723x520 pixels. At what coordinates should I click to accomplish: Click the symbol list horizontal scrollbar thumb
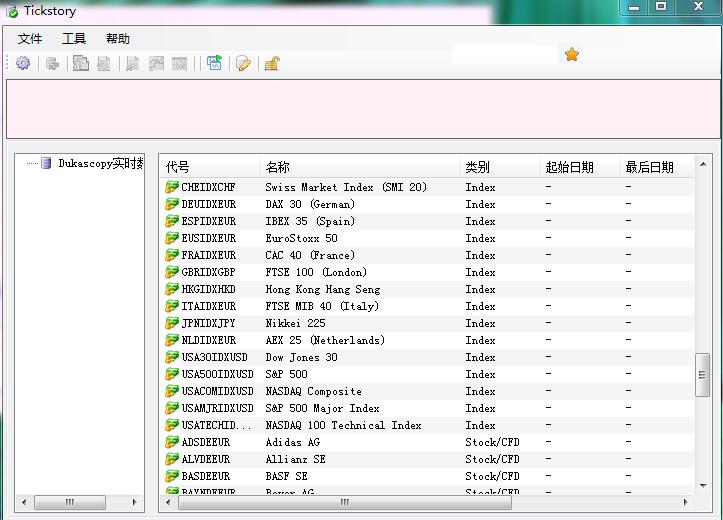(x=345, y=502)
